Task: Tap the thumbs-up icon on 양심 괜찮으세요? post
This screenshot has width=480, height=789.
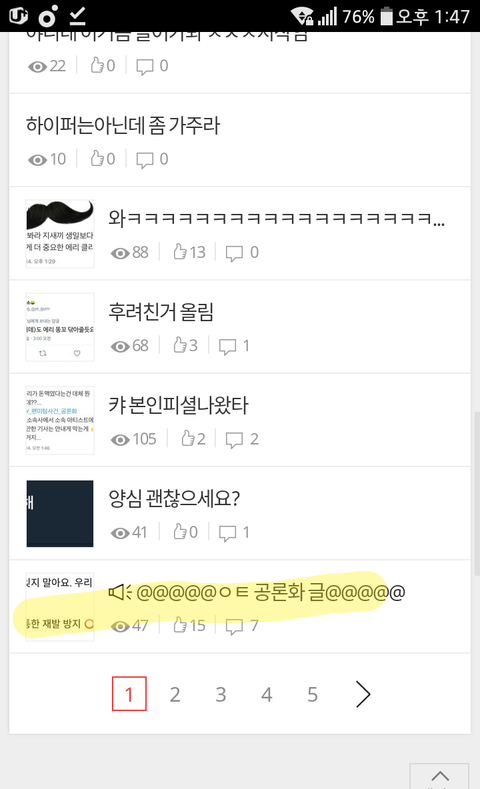Action: (180, 531)
